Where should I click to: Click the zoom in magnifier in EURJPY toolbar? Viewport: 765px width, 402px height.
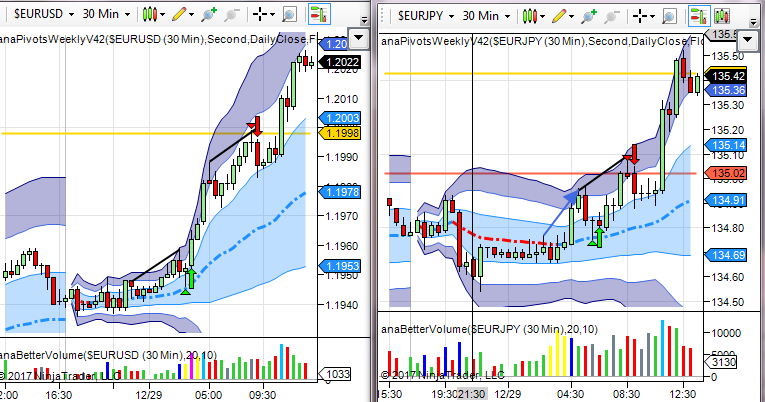(x=589, y=17)
